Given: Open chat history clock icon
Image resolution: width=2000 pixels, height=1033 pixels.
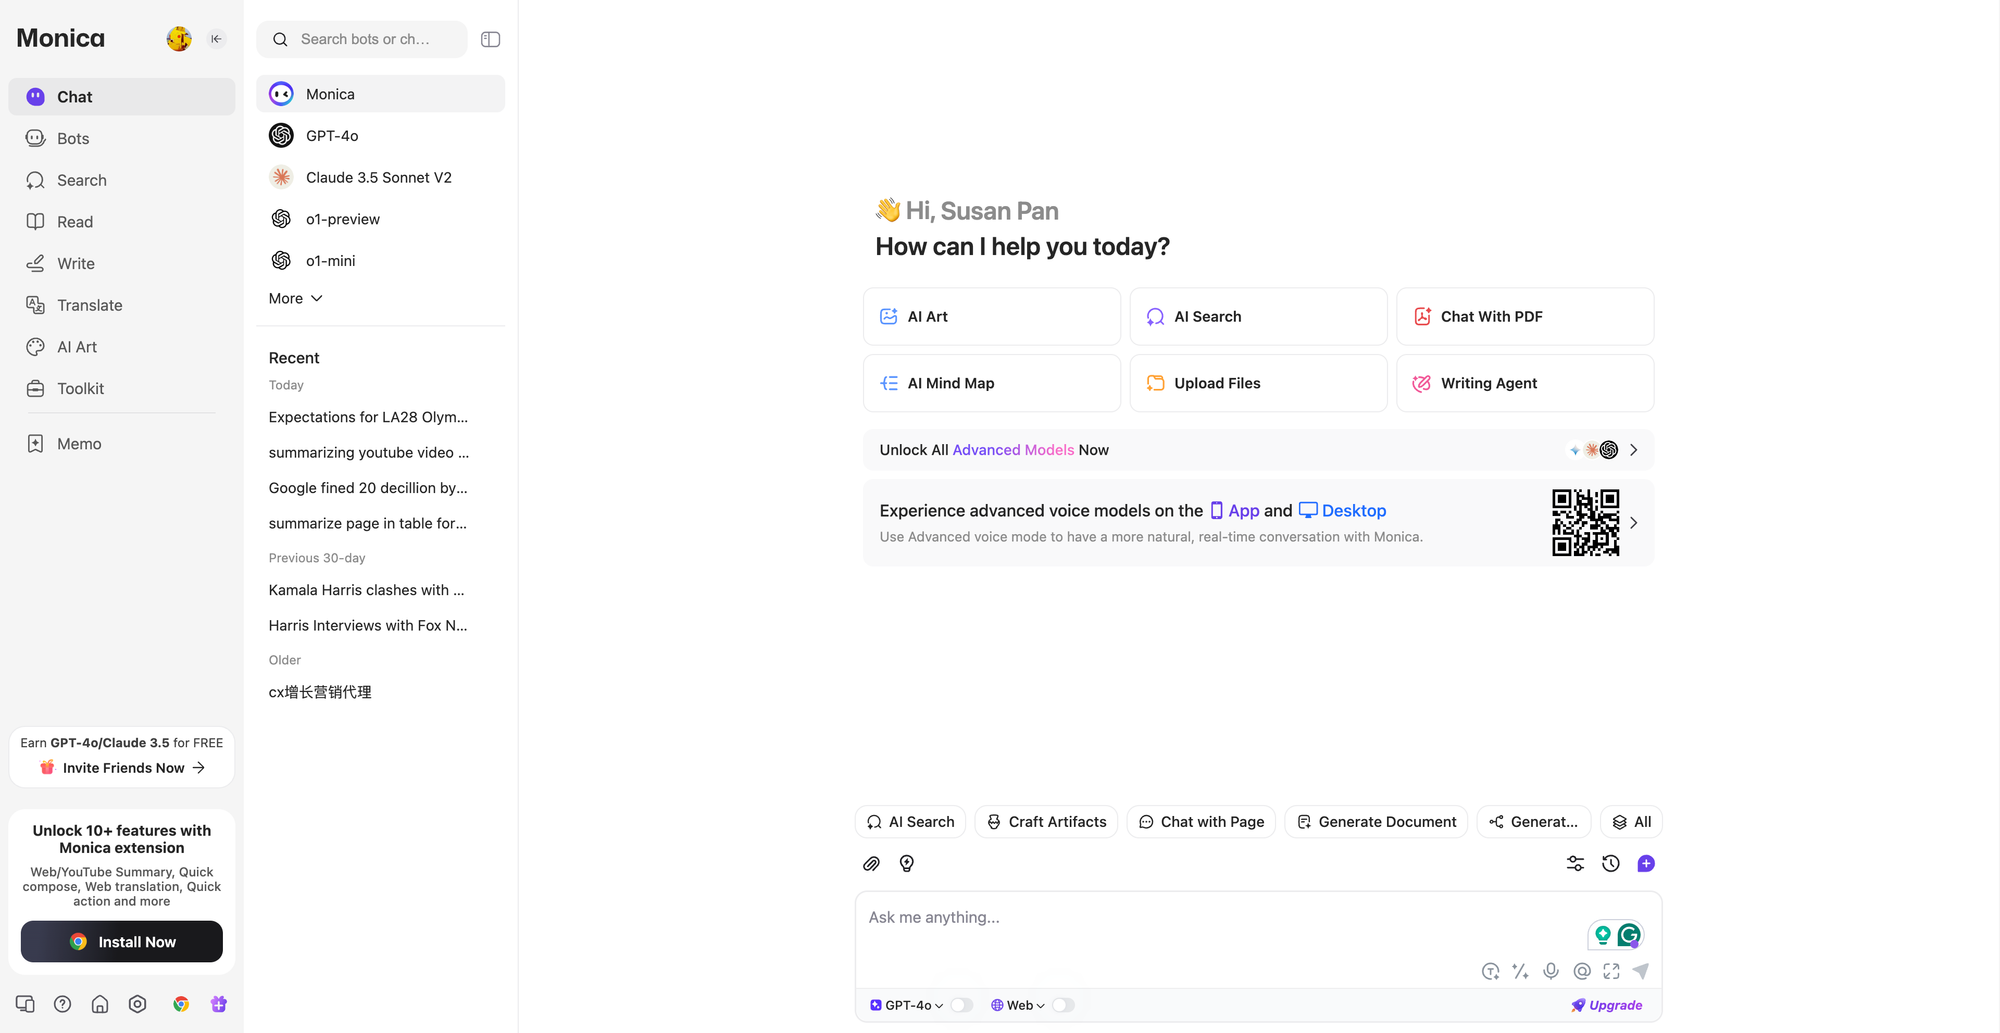Looking at the screenshot, I should [x=1610, y=864].
